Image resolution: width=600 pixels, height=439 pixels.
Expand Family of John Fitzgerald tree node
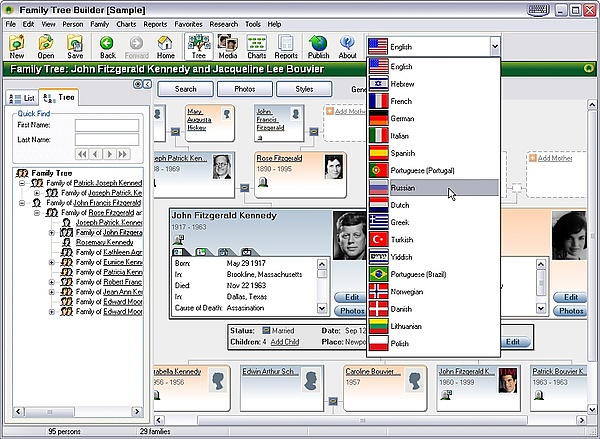(x=51, y=233)
